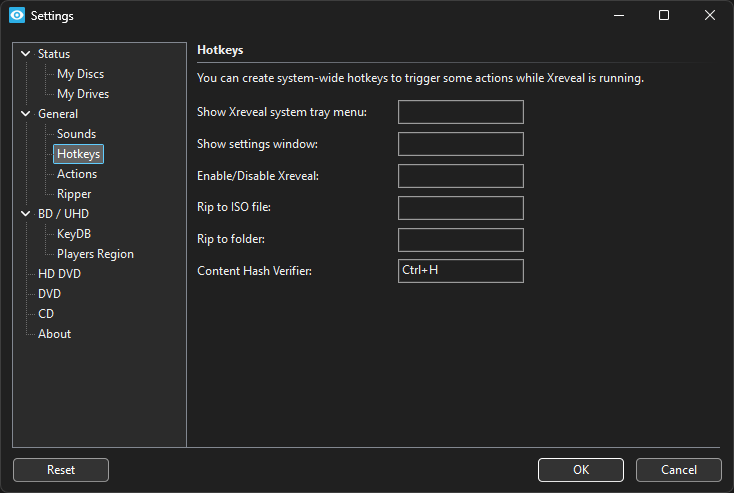
Task: Click the Content Hash Verifier field showing Ctrl+H
Action: tap(461, 271)
